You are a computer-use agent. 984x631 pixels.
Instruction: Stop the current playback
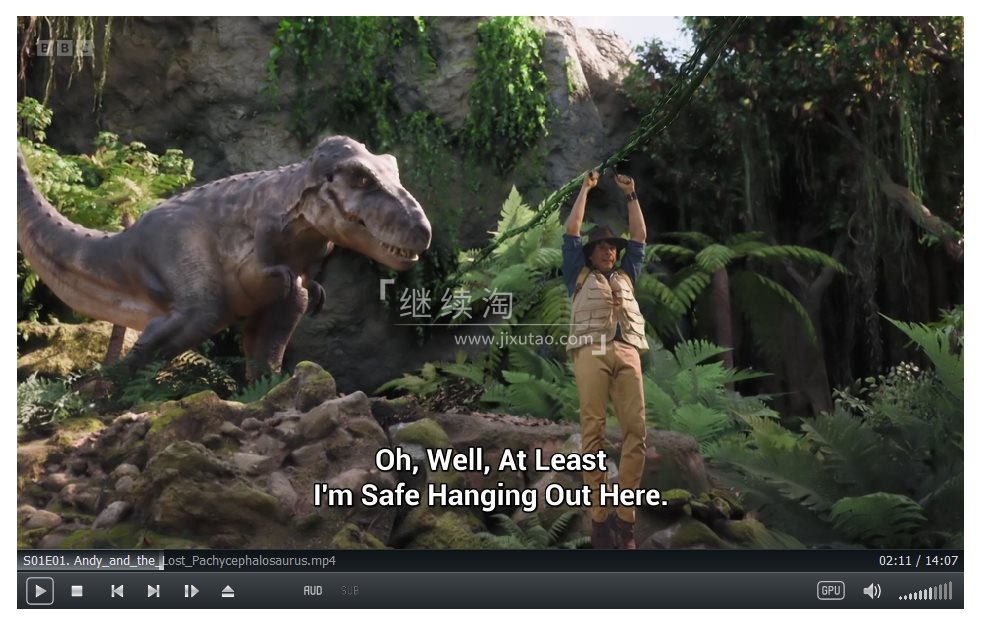point(78,591)
